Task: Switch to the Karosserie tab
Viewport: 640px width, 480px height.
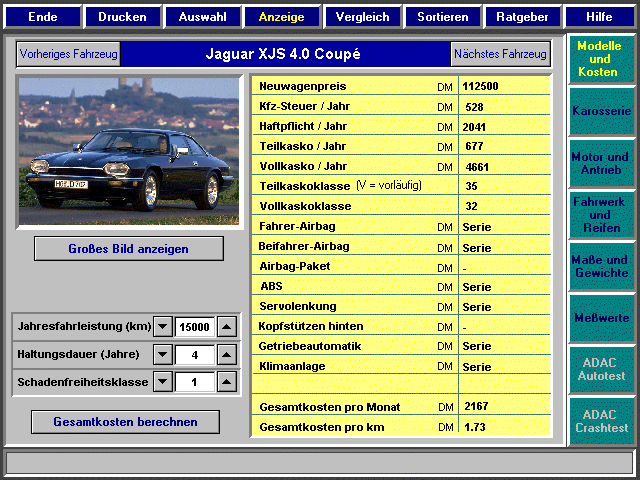Action: pos(601,111)
